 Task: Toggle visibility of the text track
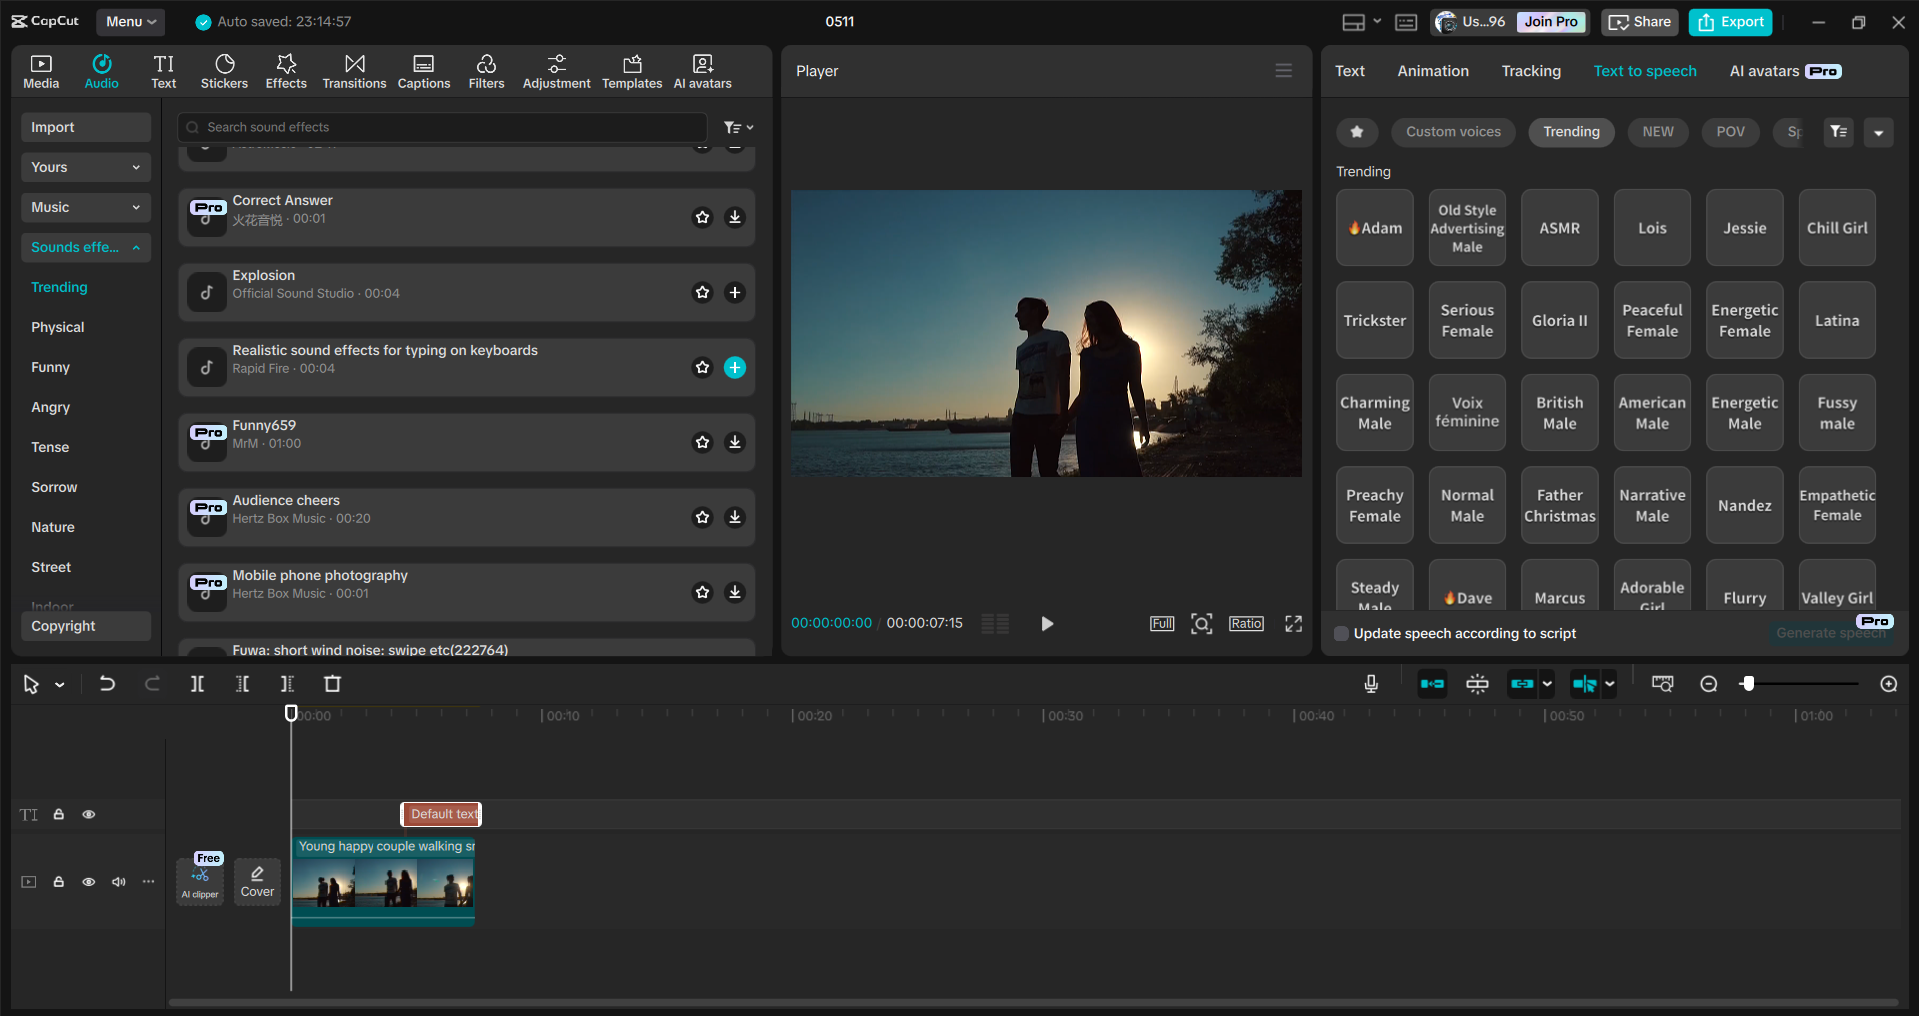(89, 815)
